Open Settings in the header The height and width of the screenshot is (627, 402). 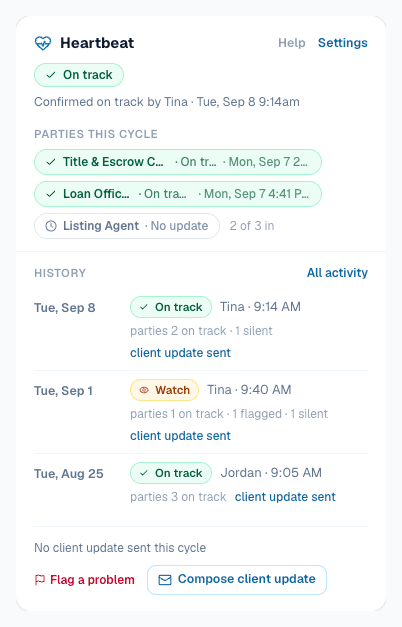[342, 43]
